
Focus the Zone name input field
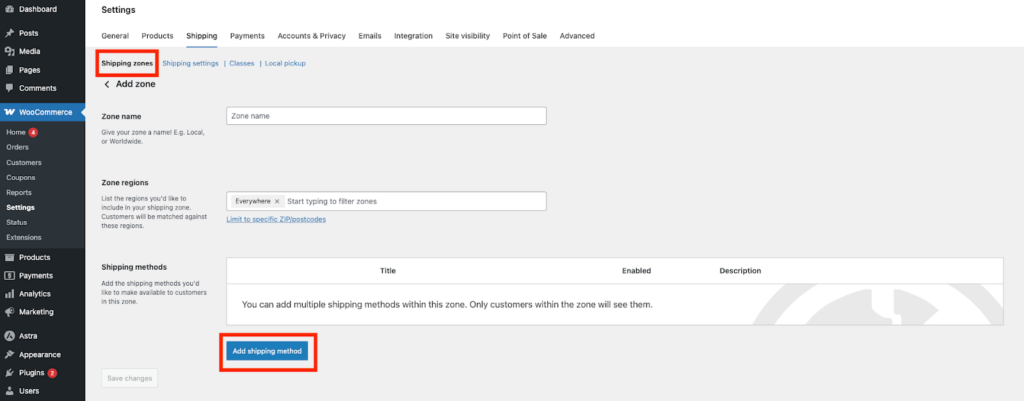(387, 116)
